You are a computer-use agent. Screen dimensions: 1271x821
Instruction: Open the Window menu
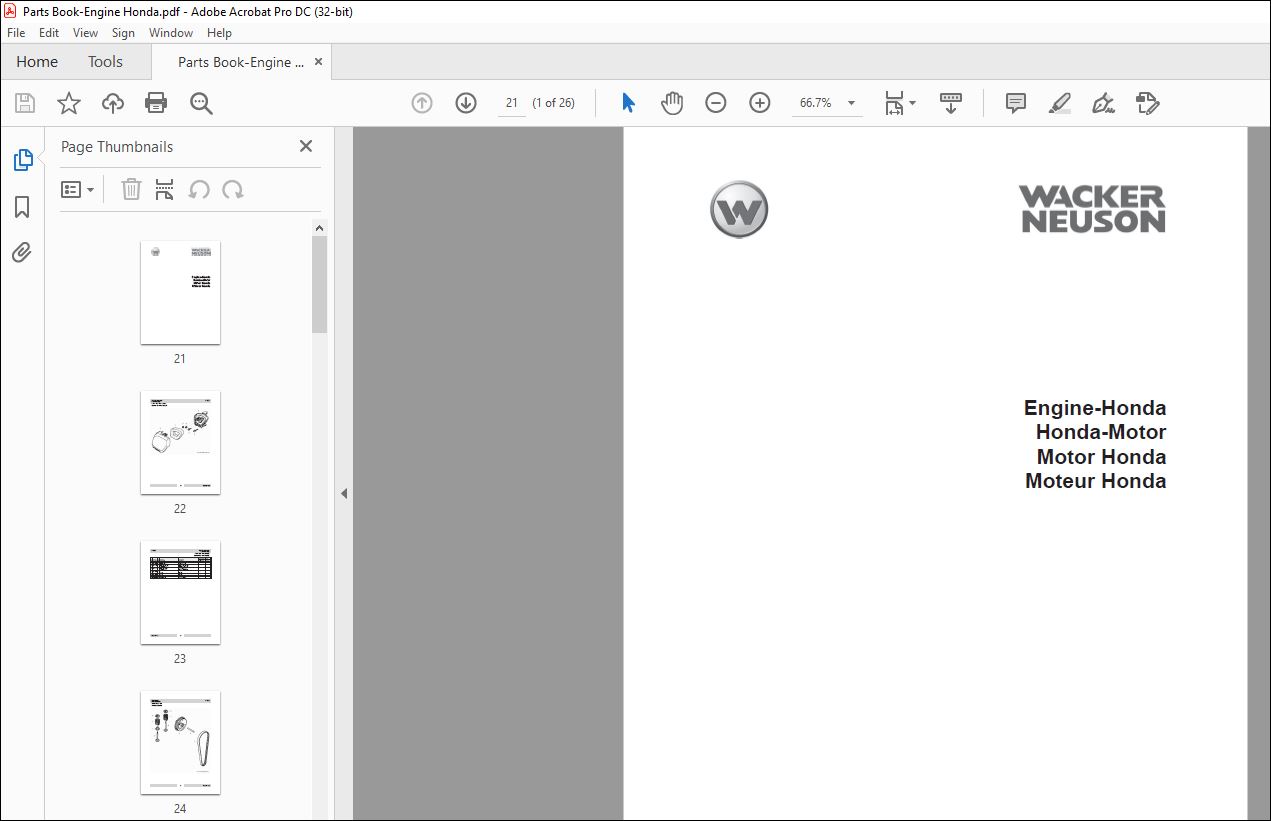click(x=171, y=33)
